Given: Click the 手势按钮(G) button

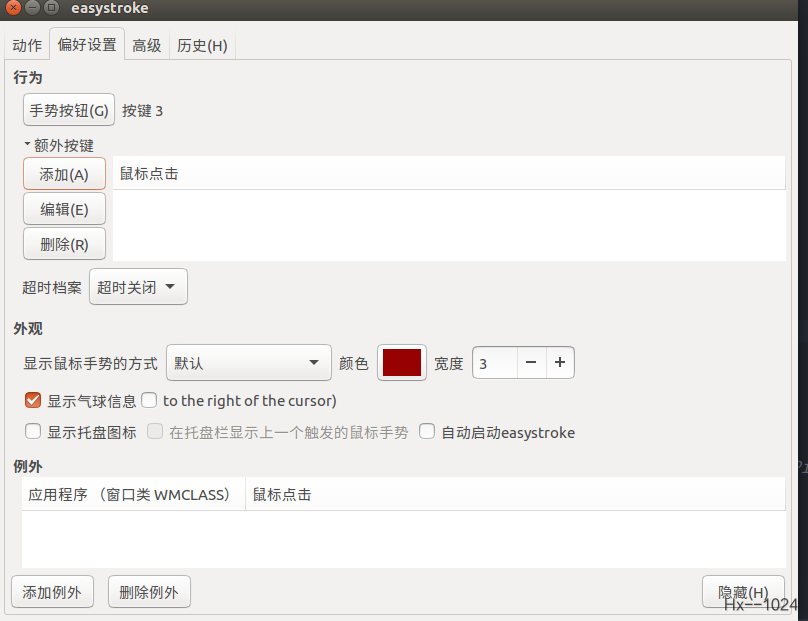Looking at the screenshot, I should [x=69, y=110].
